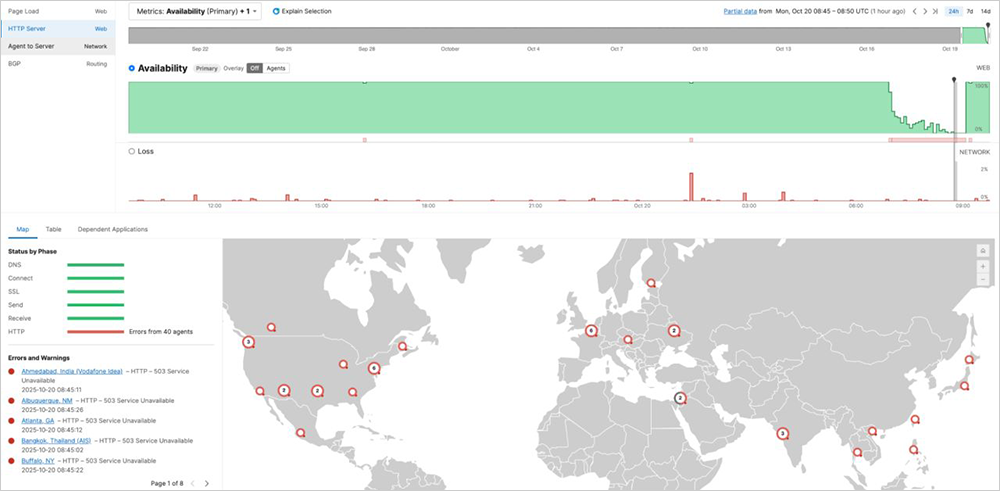Zoom out on the map

coord(983,279)
